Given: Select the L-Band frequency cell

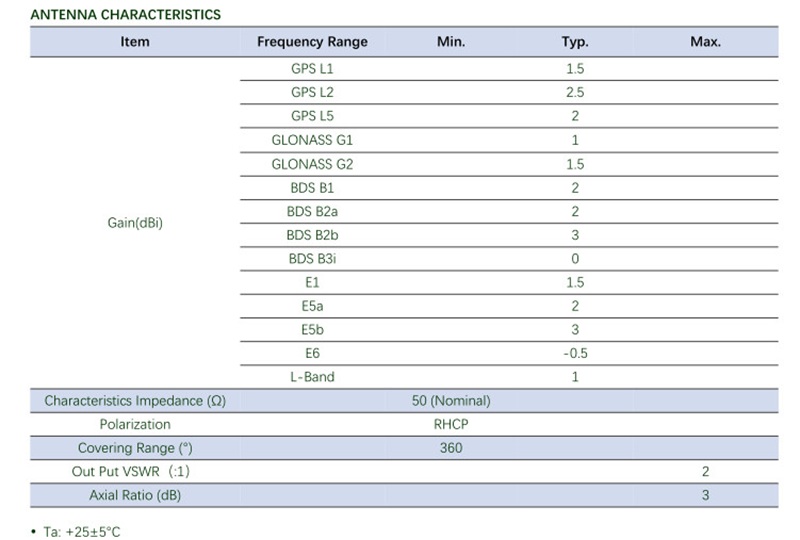Looking at the screenshot, I should click(312, 377).
